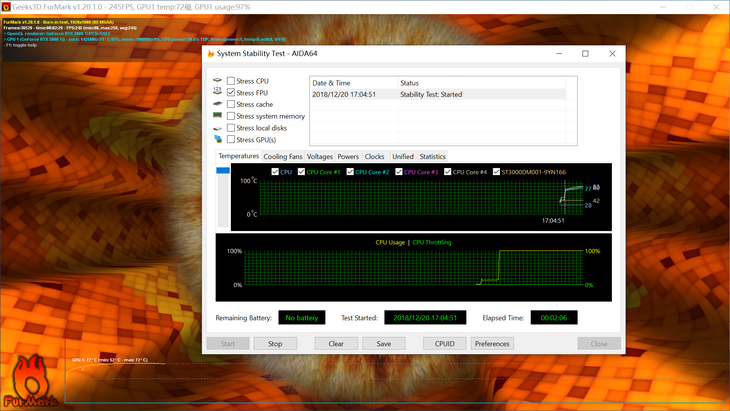
Task: Open the Preferences dialog
Action: (492, 344)
